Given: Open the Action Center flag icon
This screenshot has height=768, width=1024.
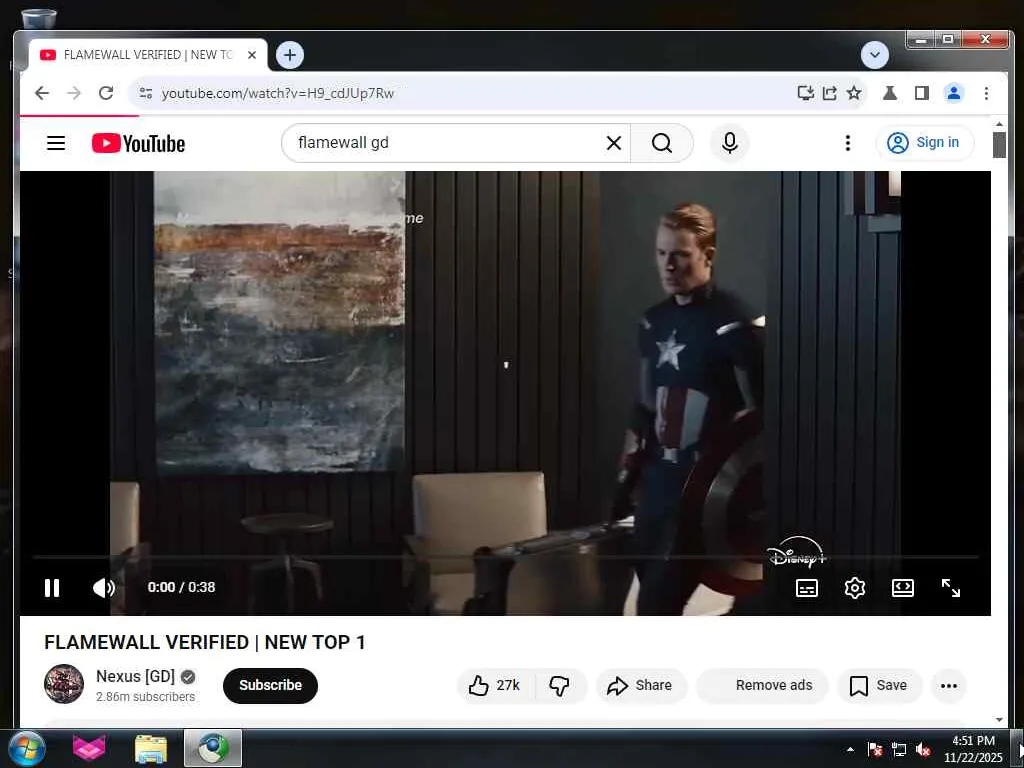Looking at the screenshot, I should pyautogui.click(x=875, y=750).
